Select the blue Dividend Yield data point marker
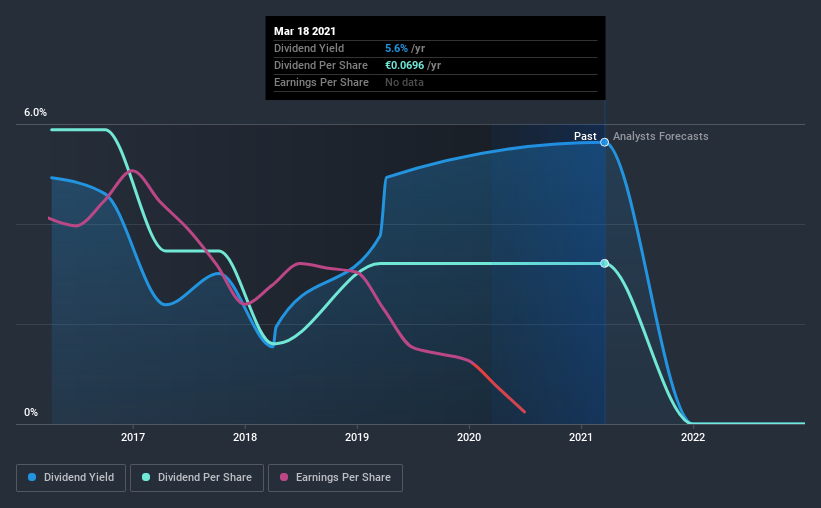 (604, 142)
